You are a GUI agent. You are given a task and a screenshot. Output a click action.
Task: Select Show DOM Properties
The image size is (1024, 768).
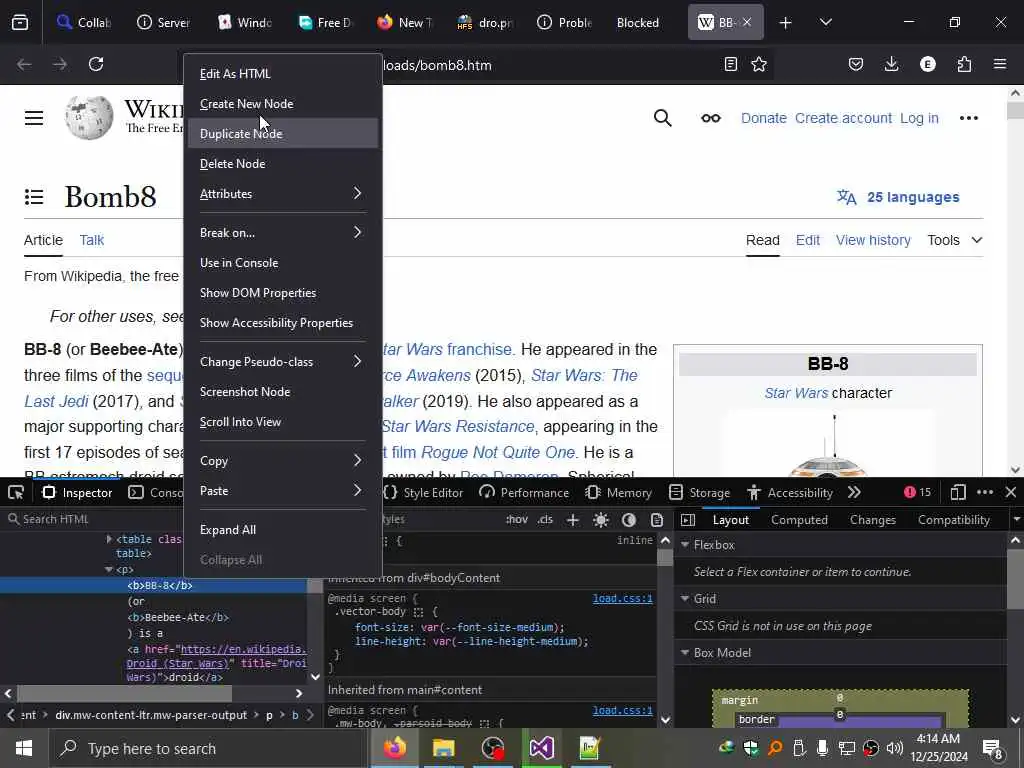283,293
